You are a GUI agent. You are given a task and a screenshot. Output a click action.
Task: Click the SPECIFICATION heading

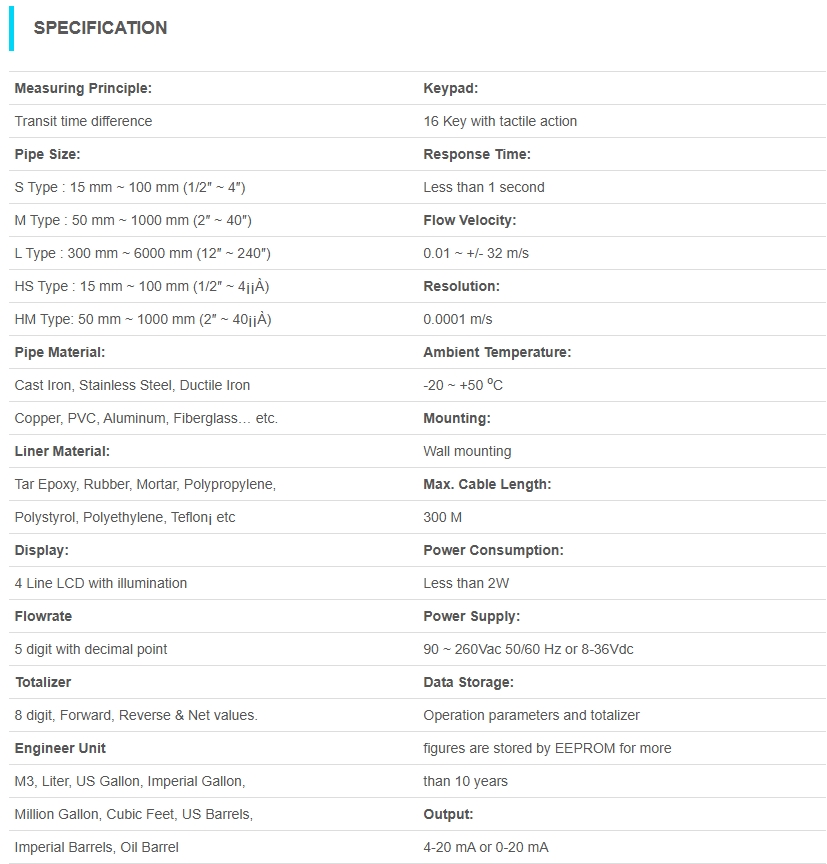(100, 28)
